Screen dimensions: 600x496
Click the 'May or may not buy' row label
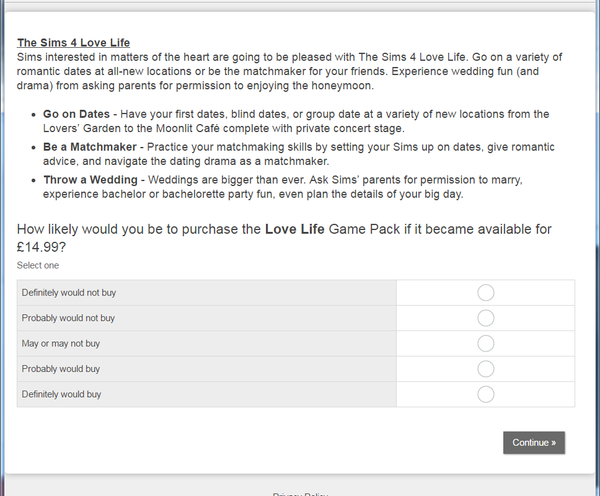[x=61, y=343]
